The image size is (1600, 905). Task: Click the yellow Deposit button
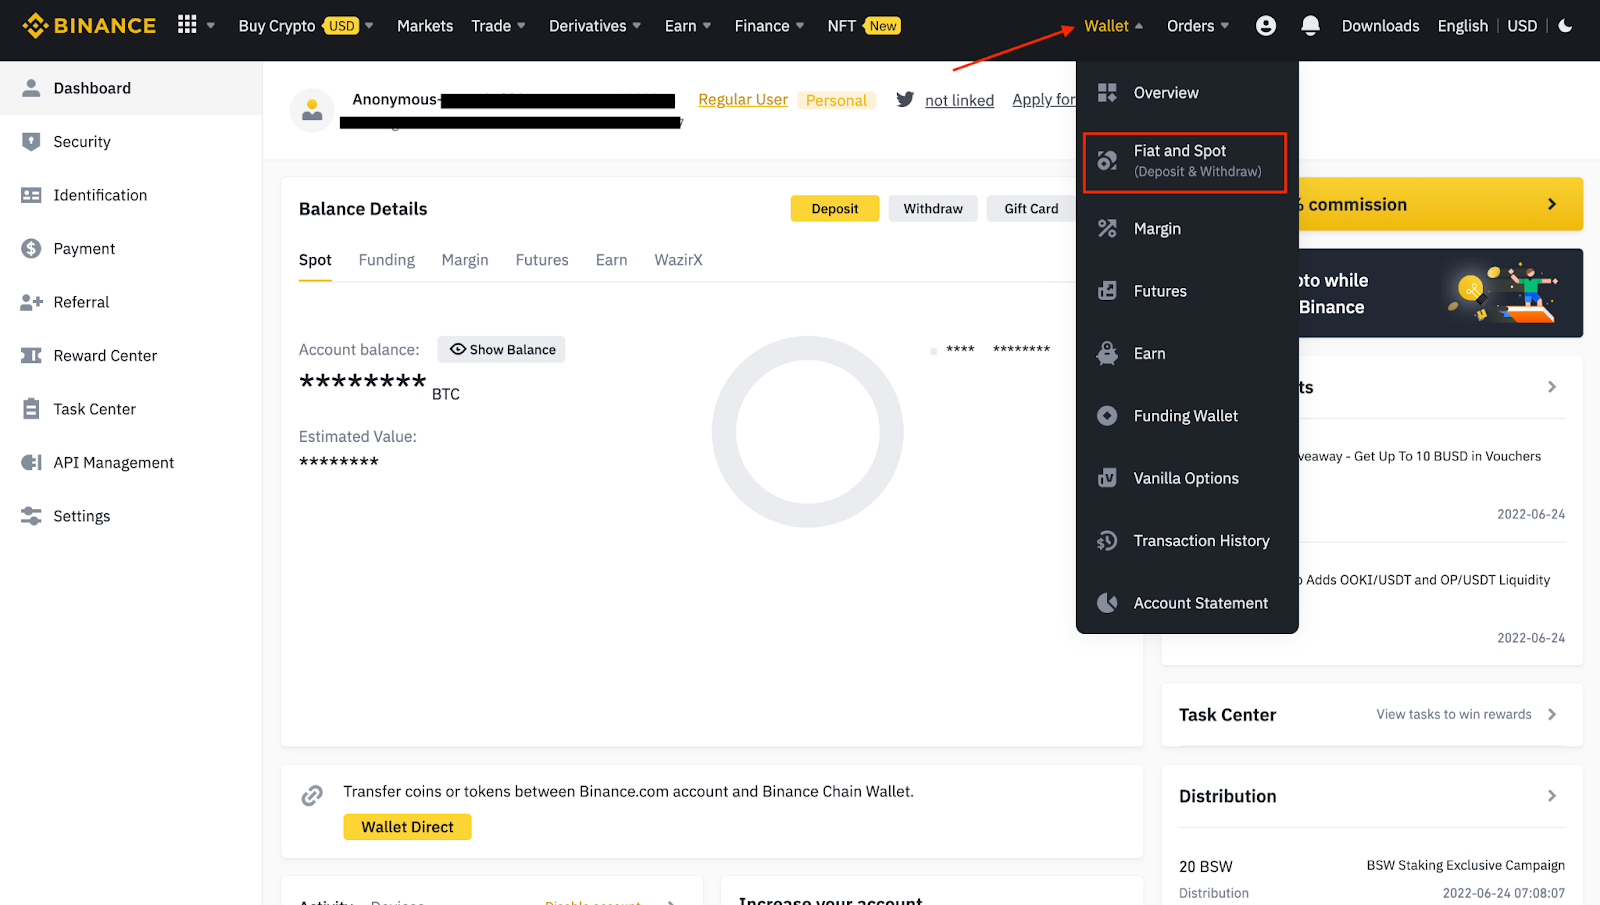tap(835, 208)
